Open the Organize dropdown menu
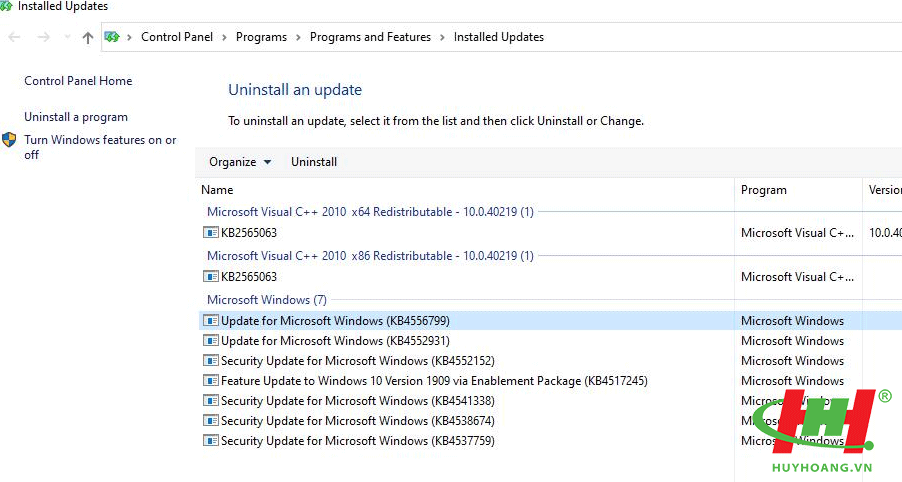Screen dimensions: 902x482 [240, 162]
